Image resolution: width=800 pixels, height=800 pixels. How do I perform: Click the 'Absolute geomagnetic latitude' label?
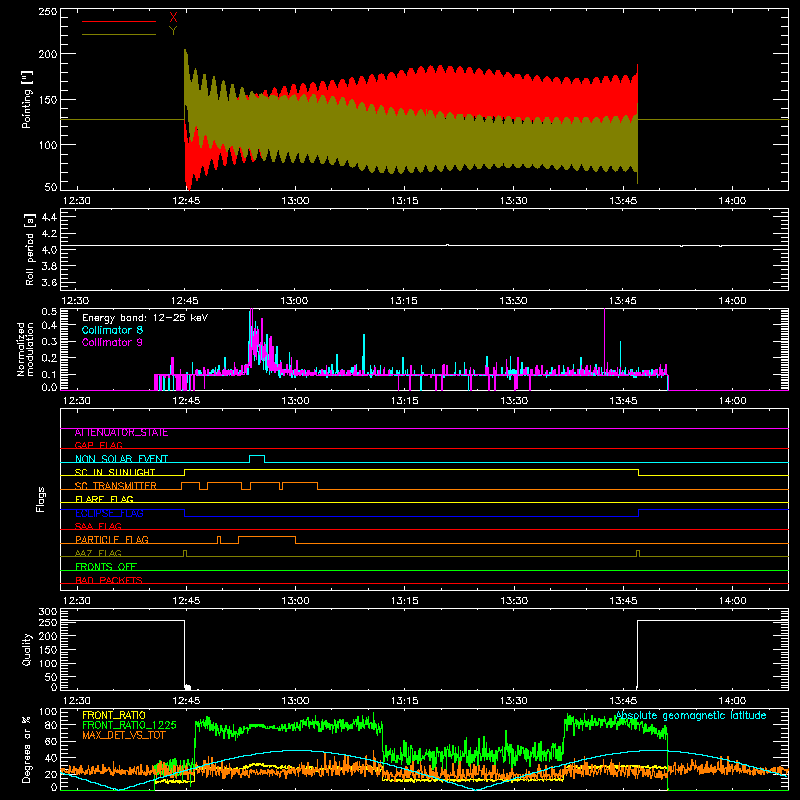click(x=691, y=715)
